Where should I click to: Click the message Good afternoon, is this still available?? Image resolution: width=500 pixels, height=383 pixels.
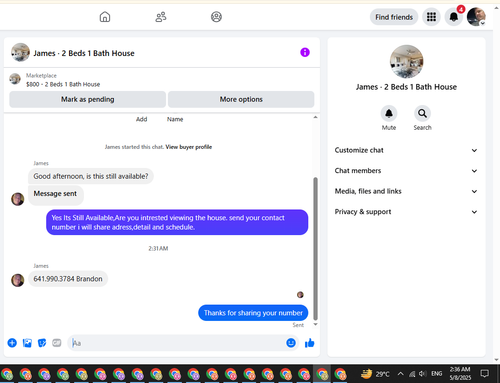tap(91, 176)
